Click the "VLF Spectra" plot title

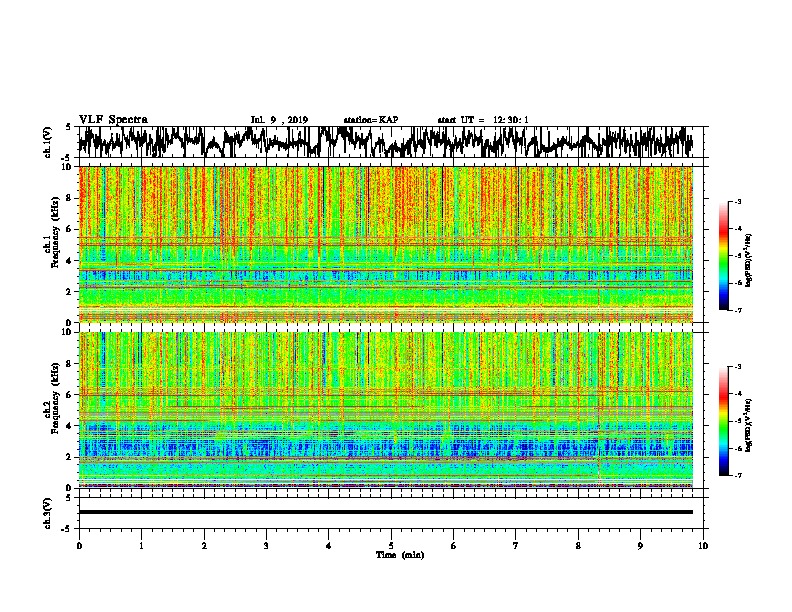coord(113,120)
